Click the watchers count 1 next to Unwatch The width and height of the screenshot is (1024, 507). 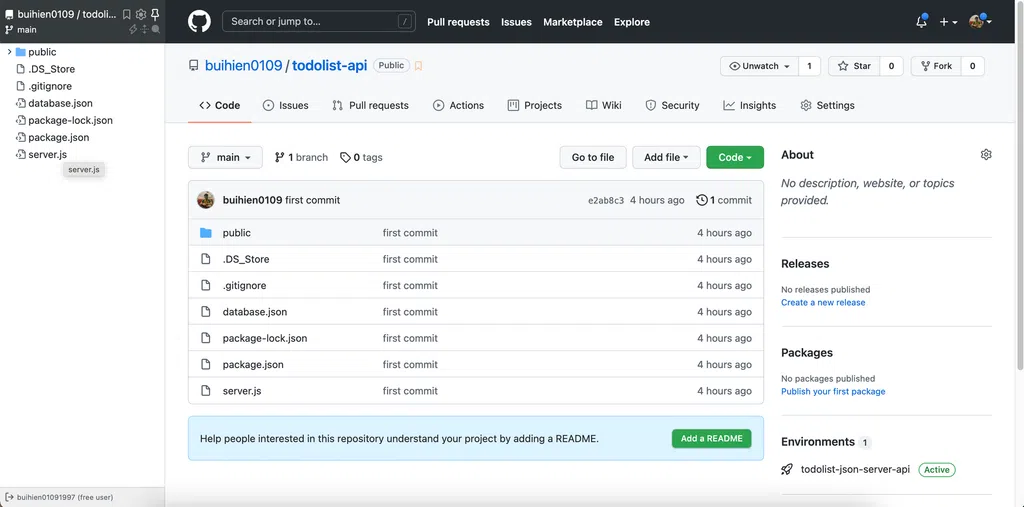(809, 66)
